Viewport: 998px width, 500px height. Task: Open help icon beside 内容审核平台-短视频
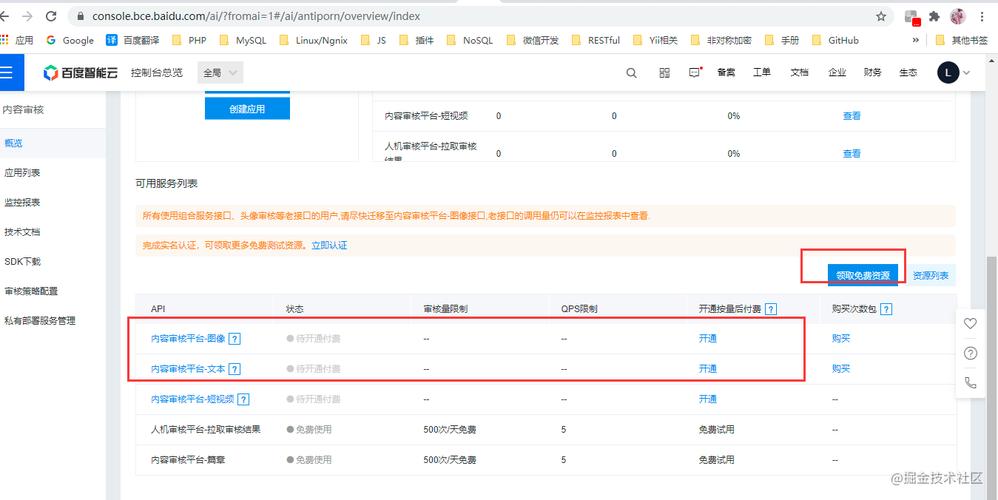243,399
